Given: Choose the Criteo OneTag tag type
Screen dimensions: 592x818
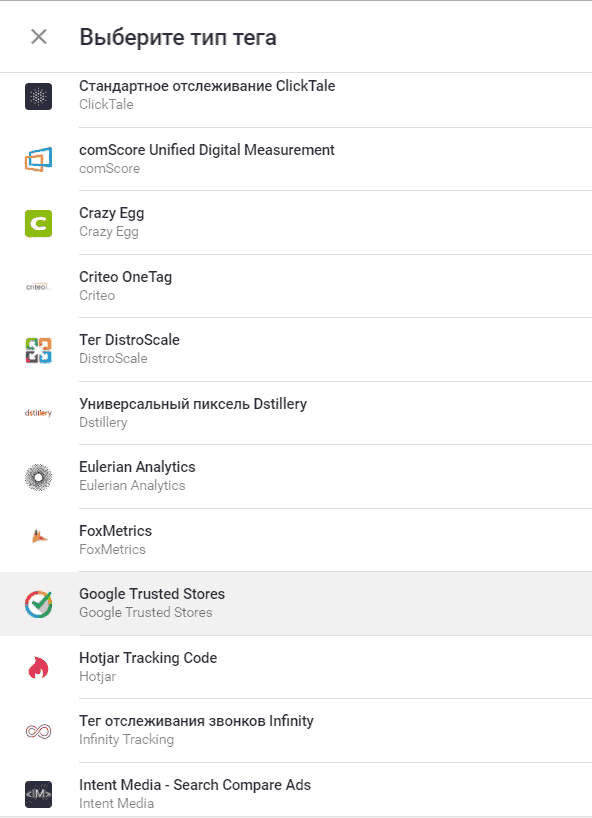Looking at the screenshot, I should 296,286.
